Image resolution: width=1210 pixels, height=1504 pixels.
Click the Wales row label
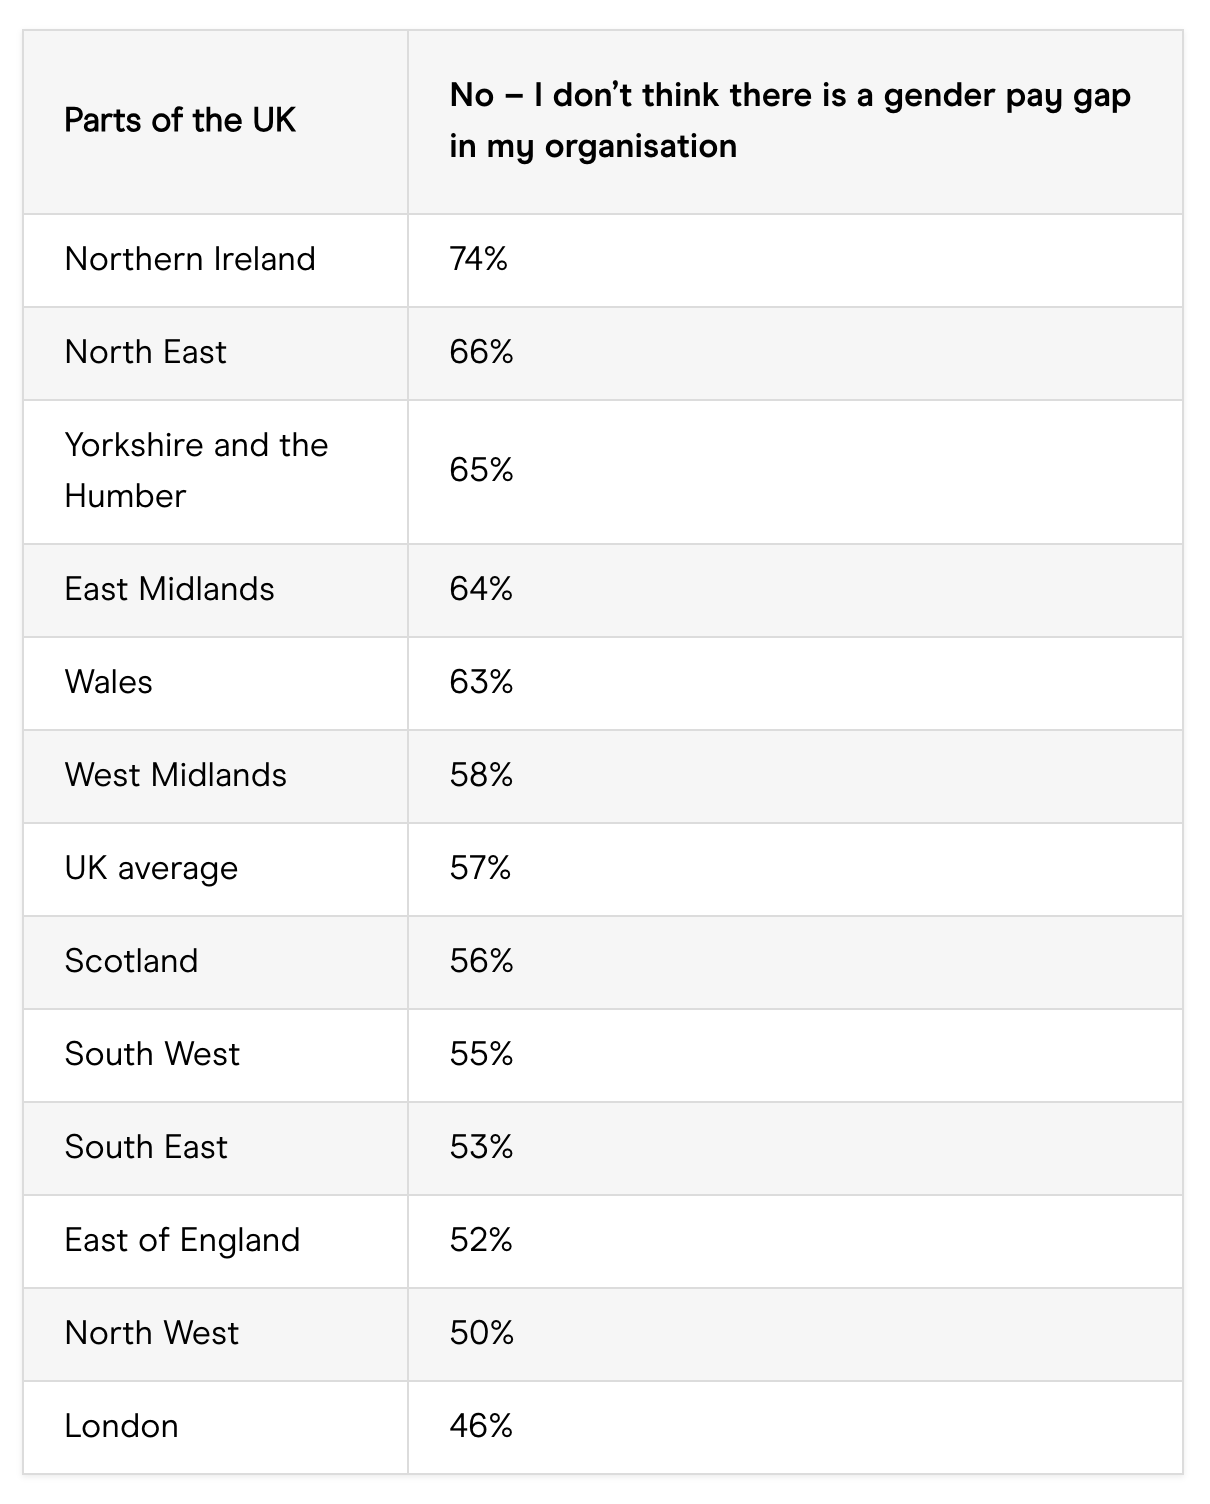pos(109,682)
